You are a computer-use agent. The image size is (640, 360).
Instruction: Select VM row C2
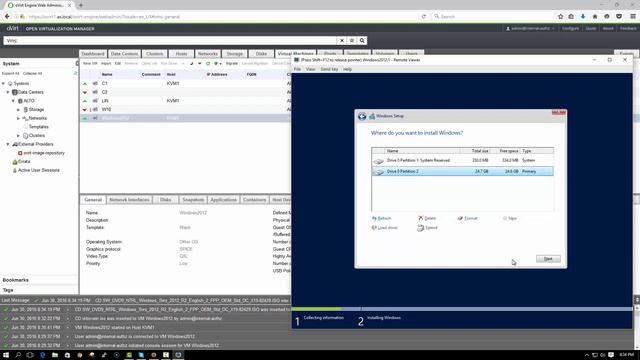click(x=186, y=92)
